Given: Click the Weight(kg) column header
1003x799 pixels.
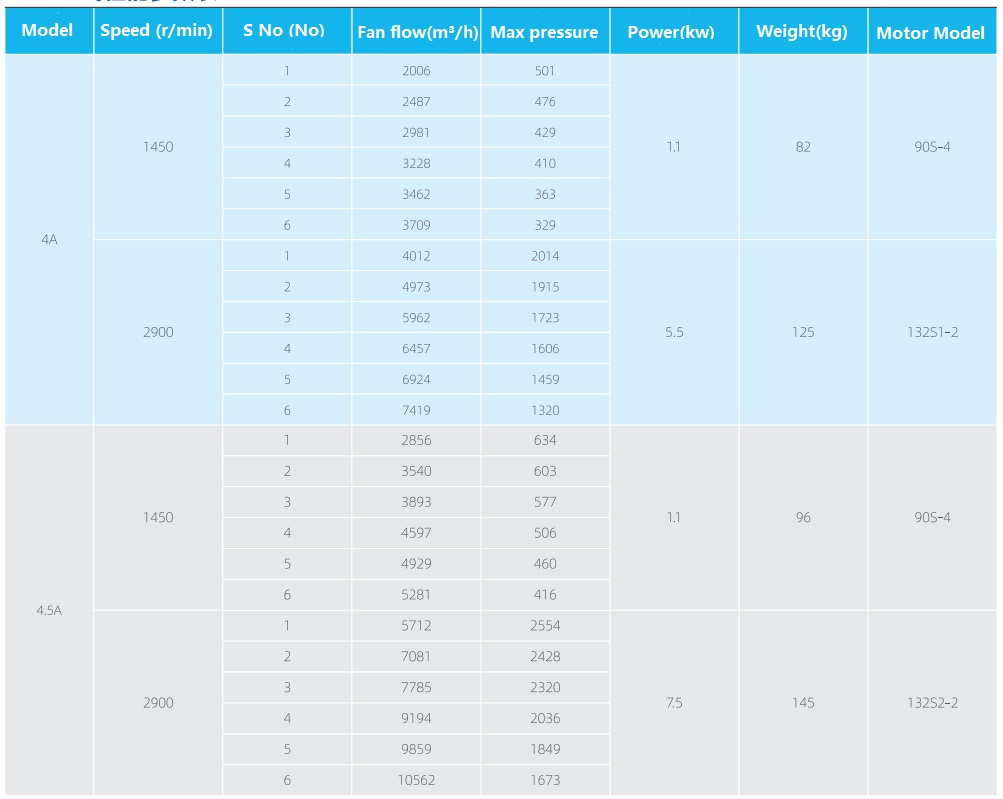Looking at the screenshot, I should [x=802, y=31].
